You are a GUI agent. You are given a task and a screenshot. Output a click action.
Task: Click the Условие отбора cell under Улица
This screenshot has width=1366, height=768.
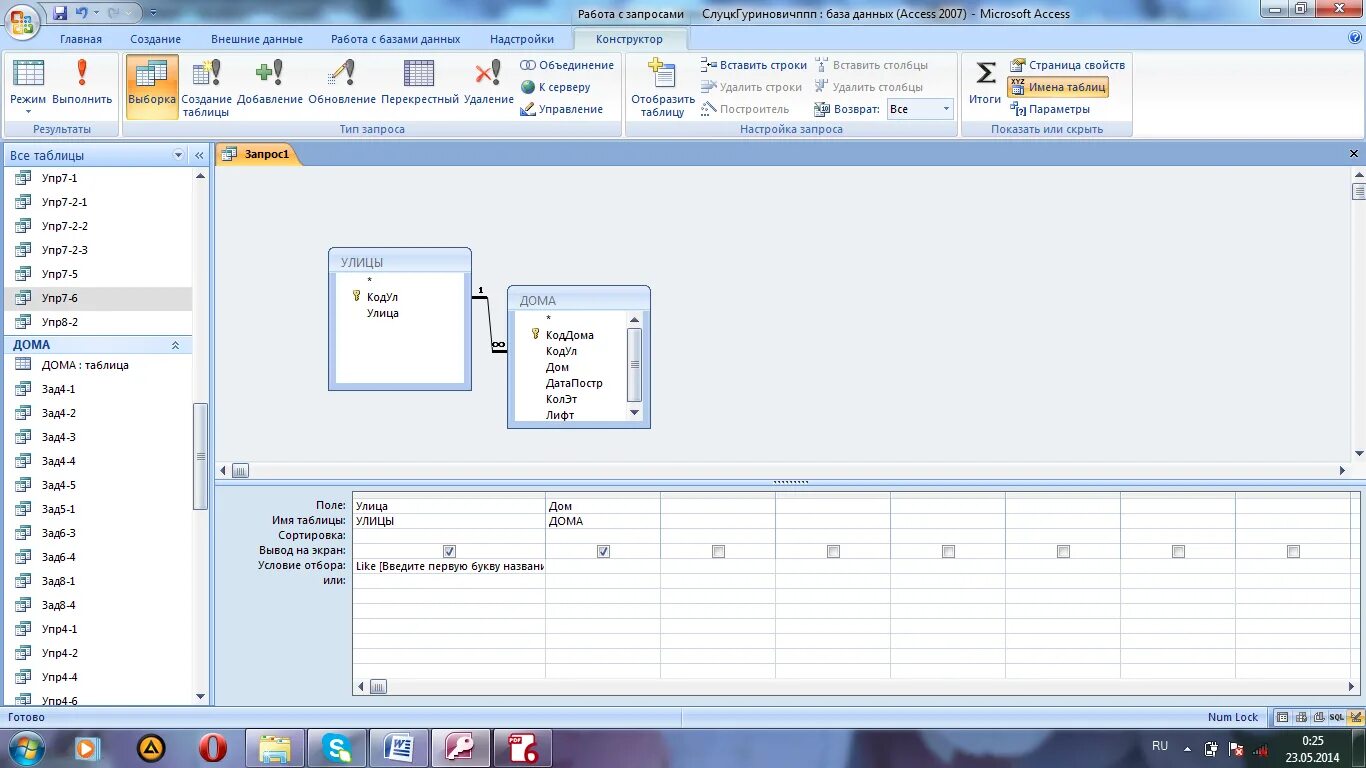pyautogui.click(x=449, y=566)
